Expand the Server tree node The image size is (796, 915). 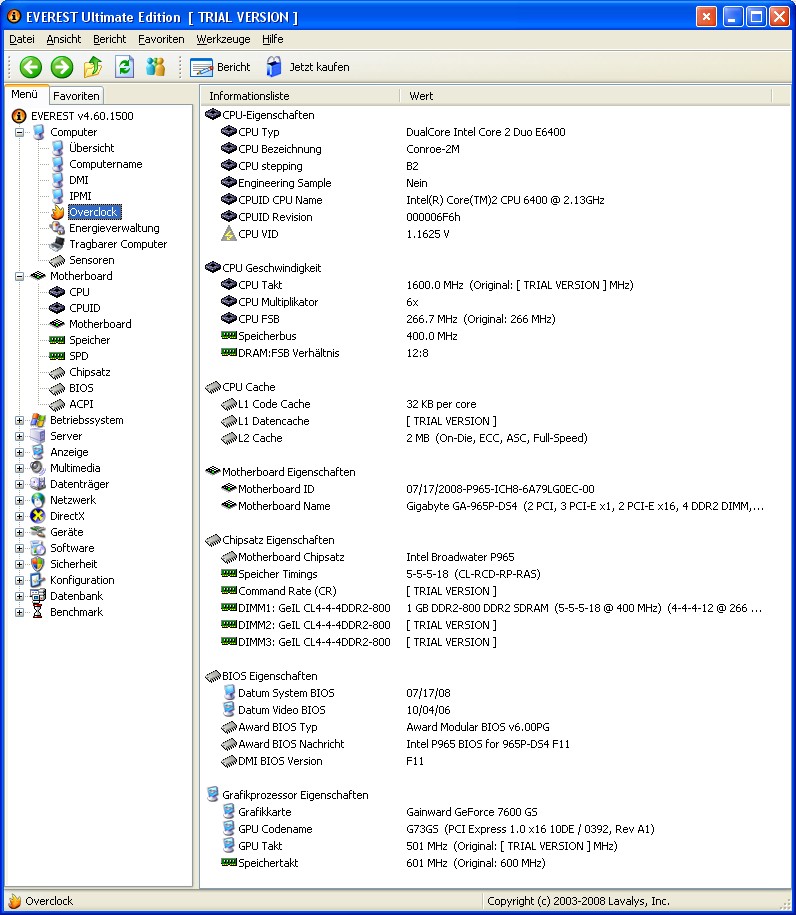click(x=19, y=436)
